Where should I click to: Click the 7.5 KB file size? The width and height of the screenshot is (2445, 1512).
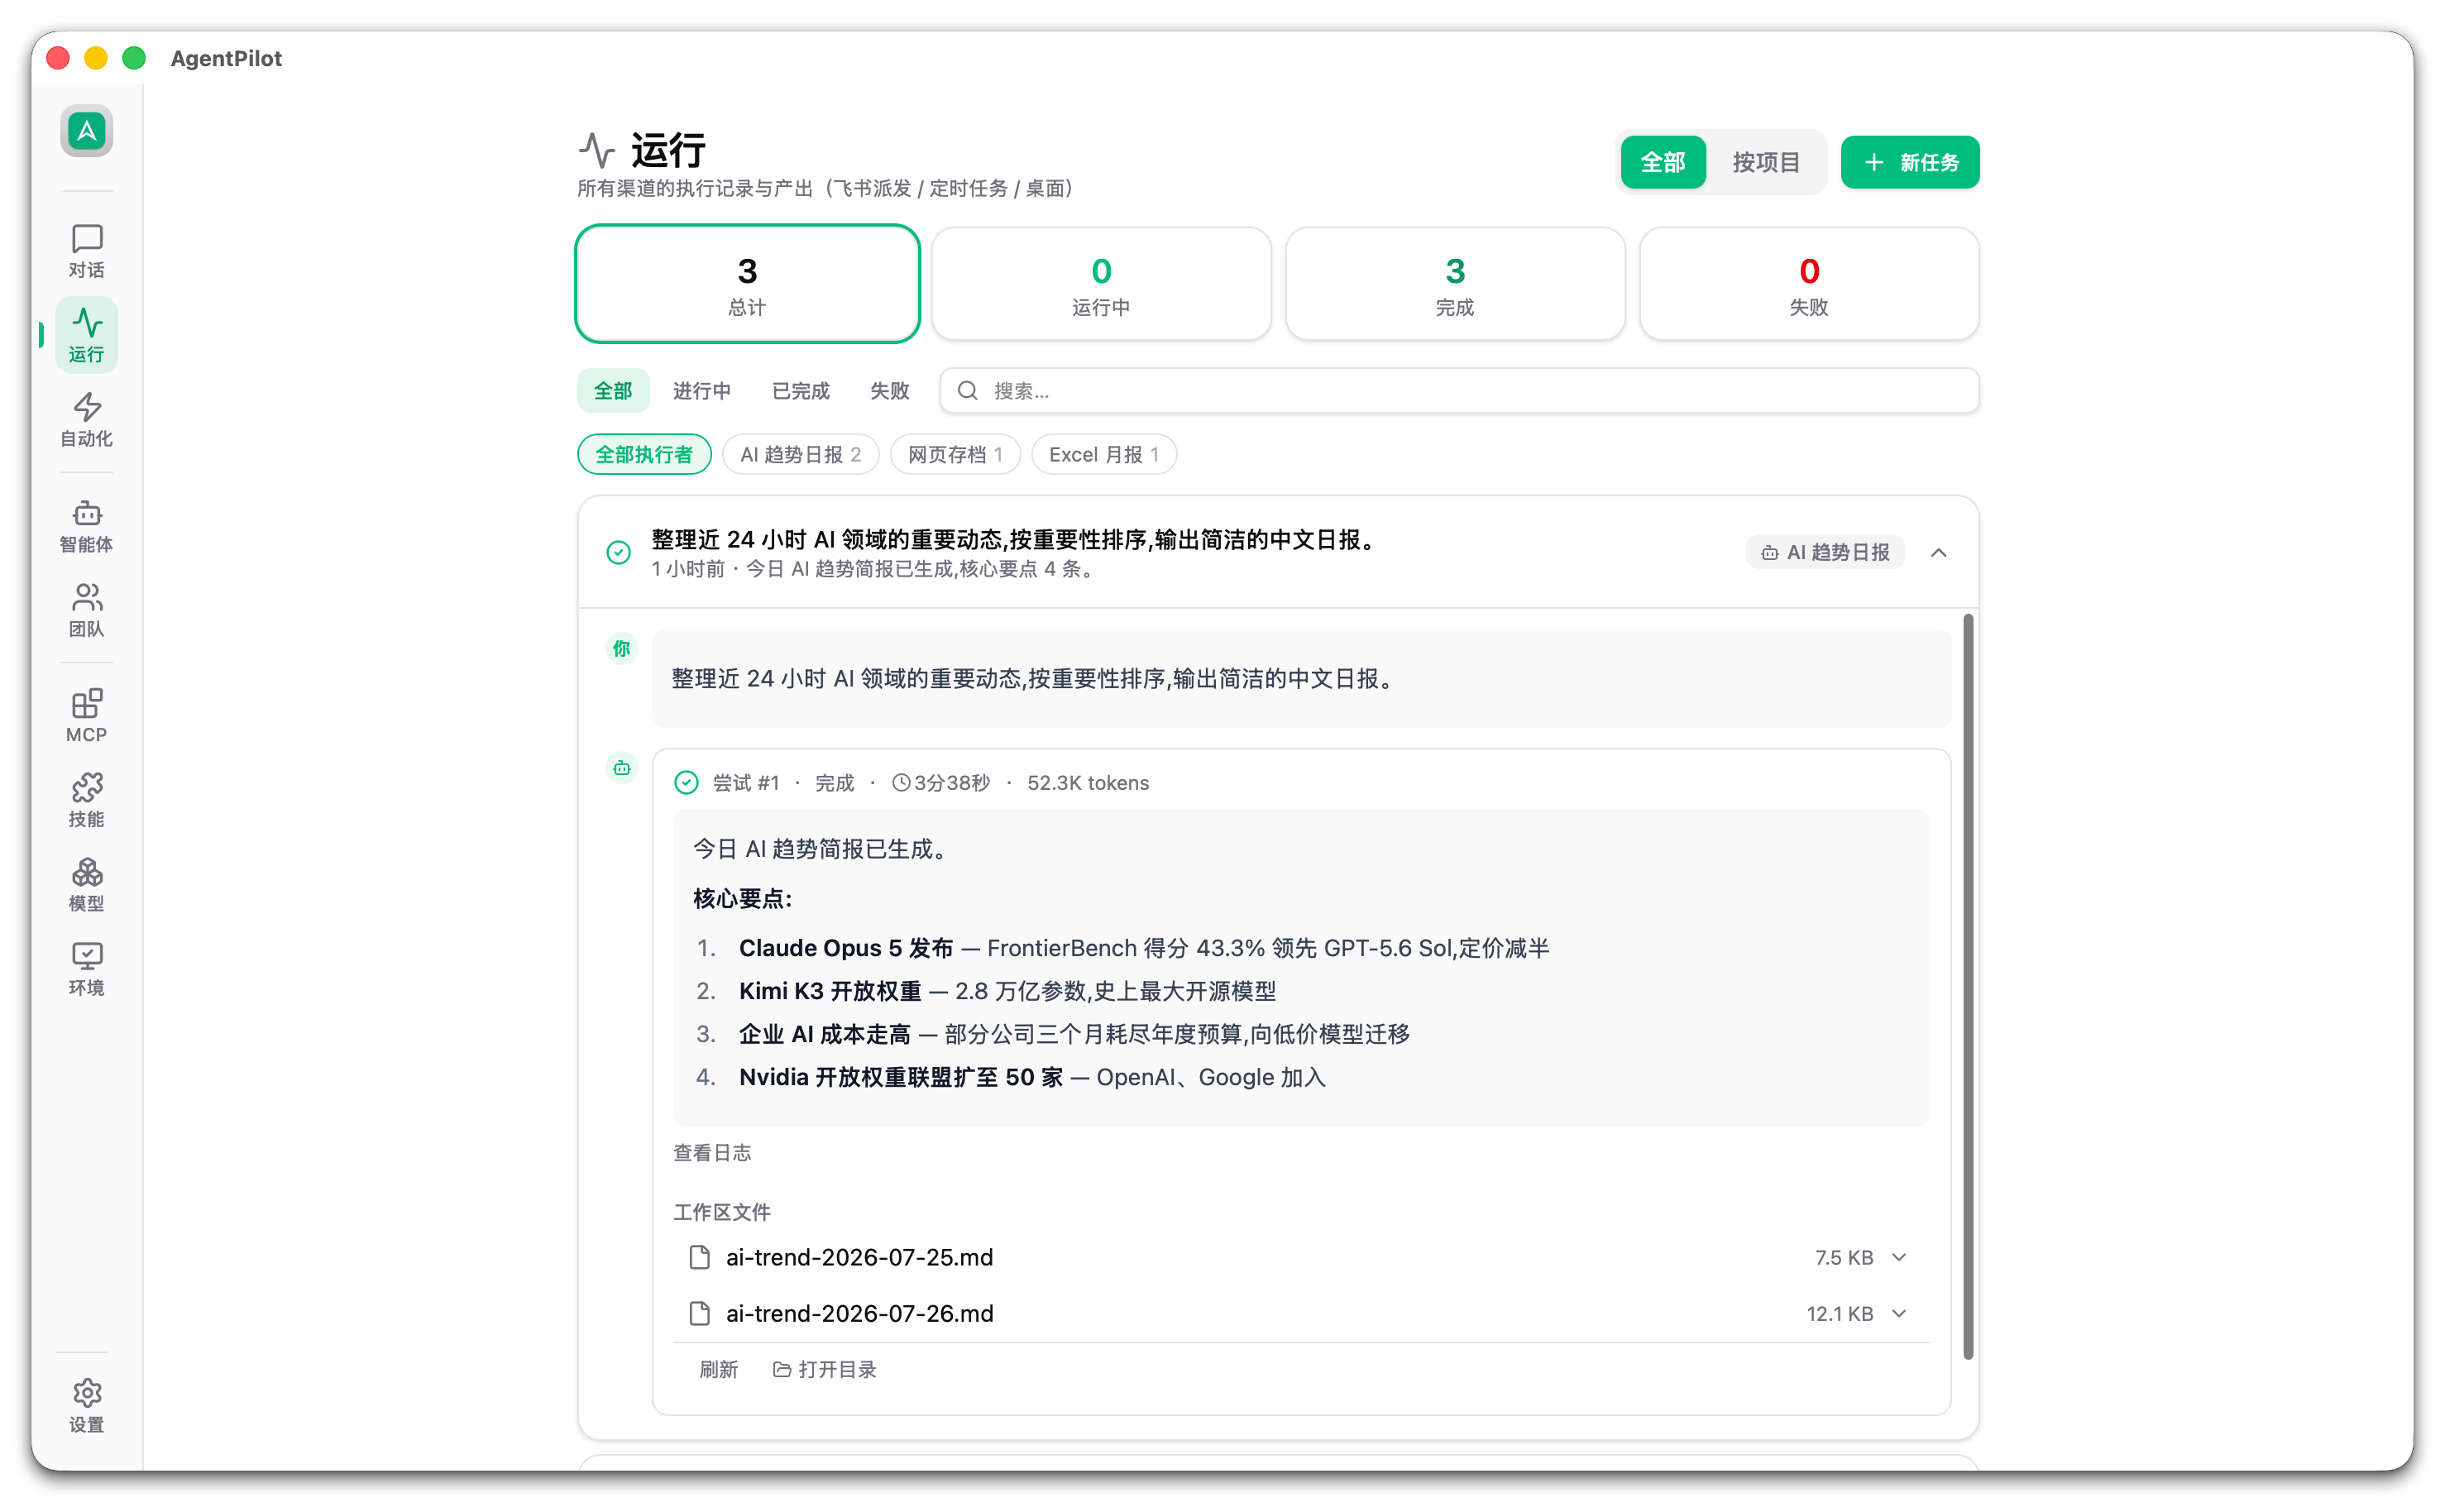(1844, 1257)
